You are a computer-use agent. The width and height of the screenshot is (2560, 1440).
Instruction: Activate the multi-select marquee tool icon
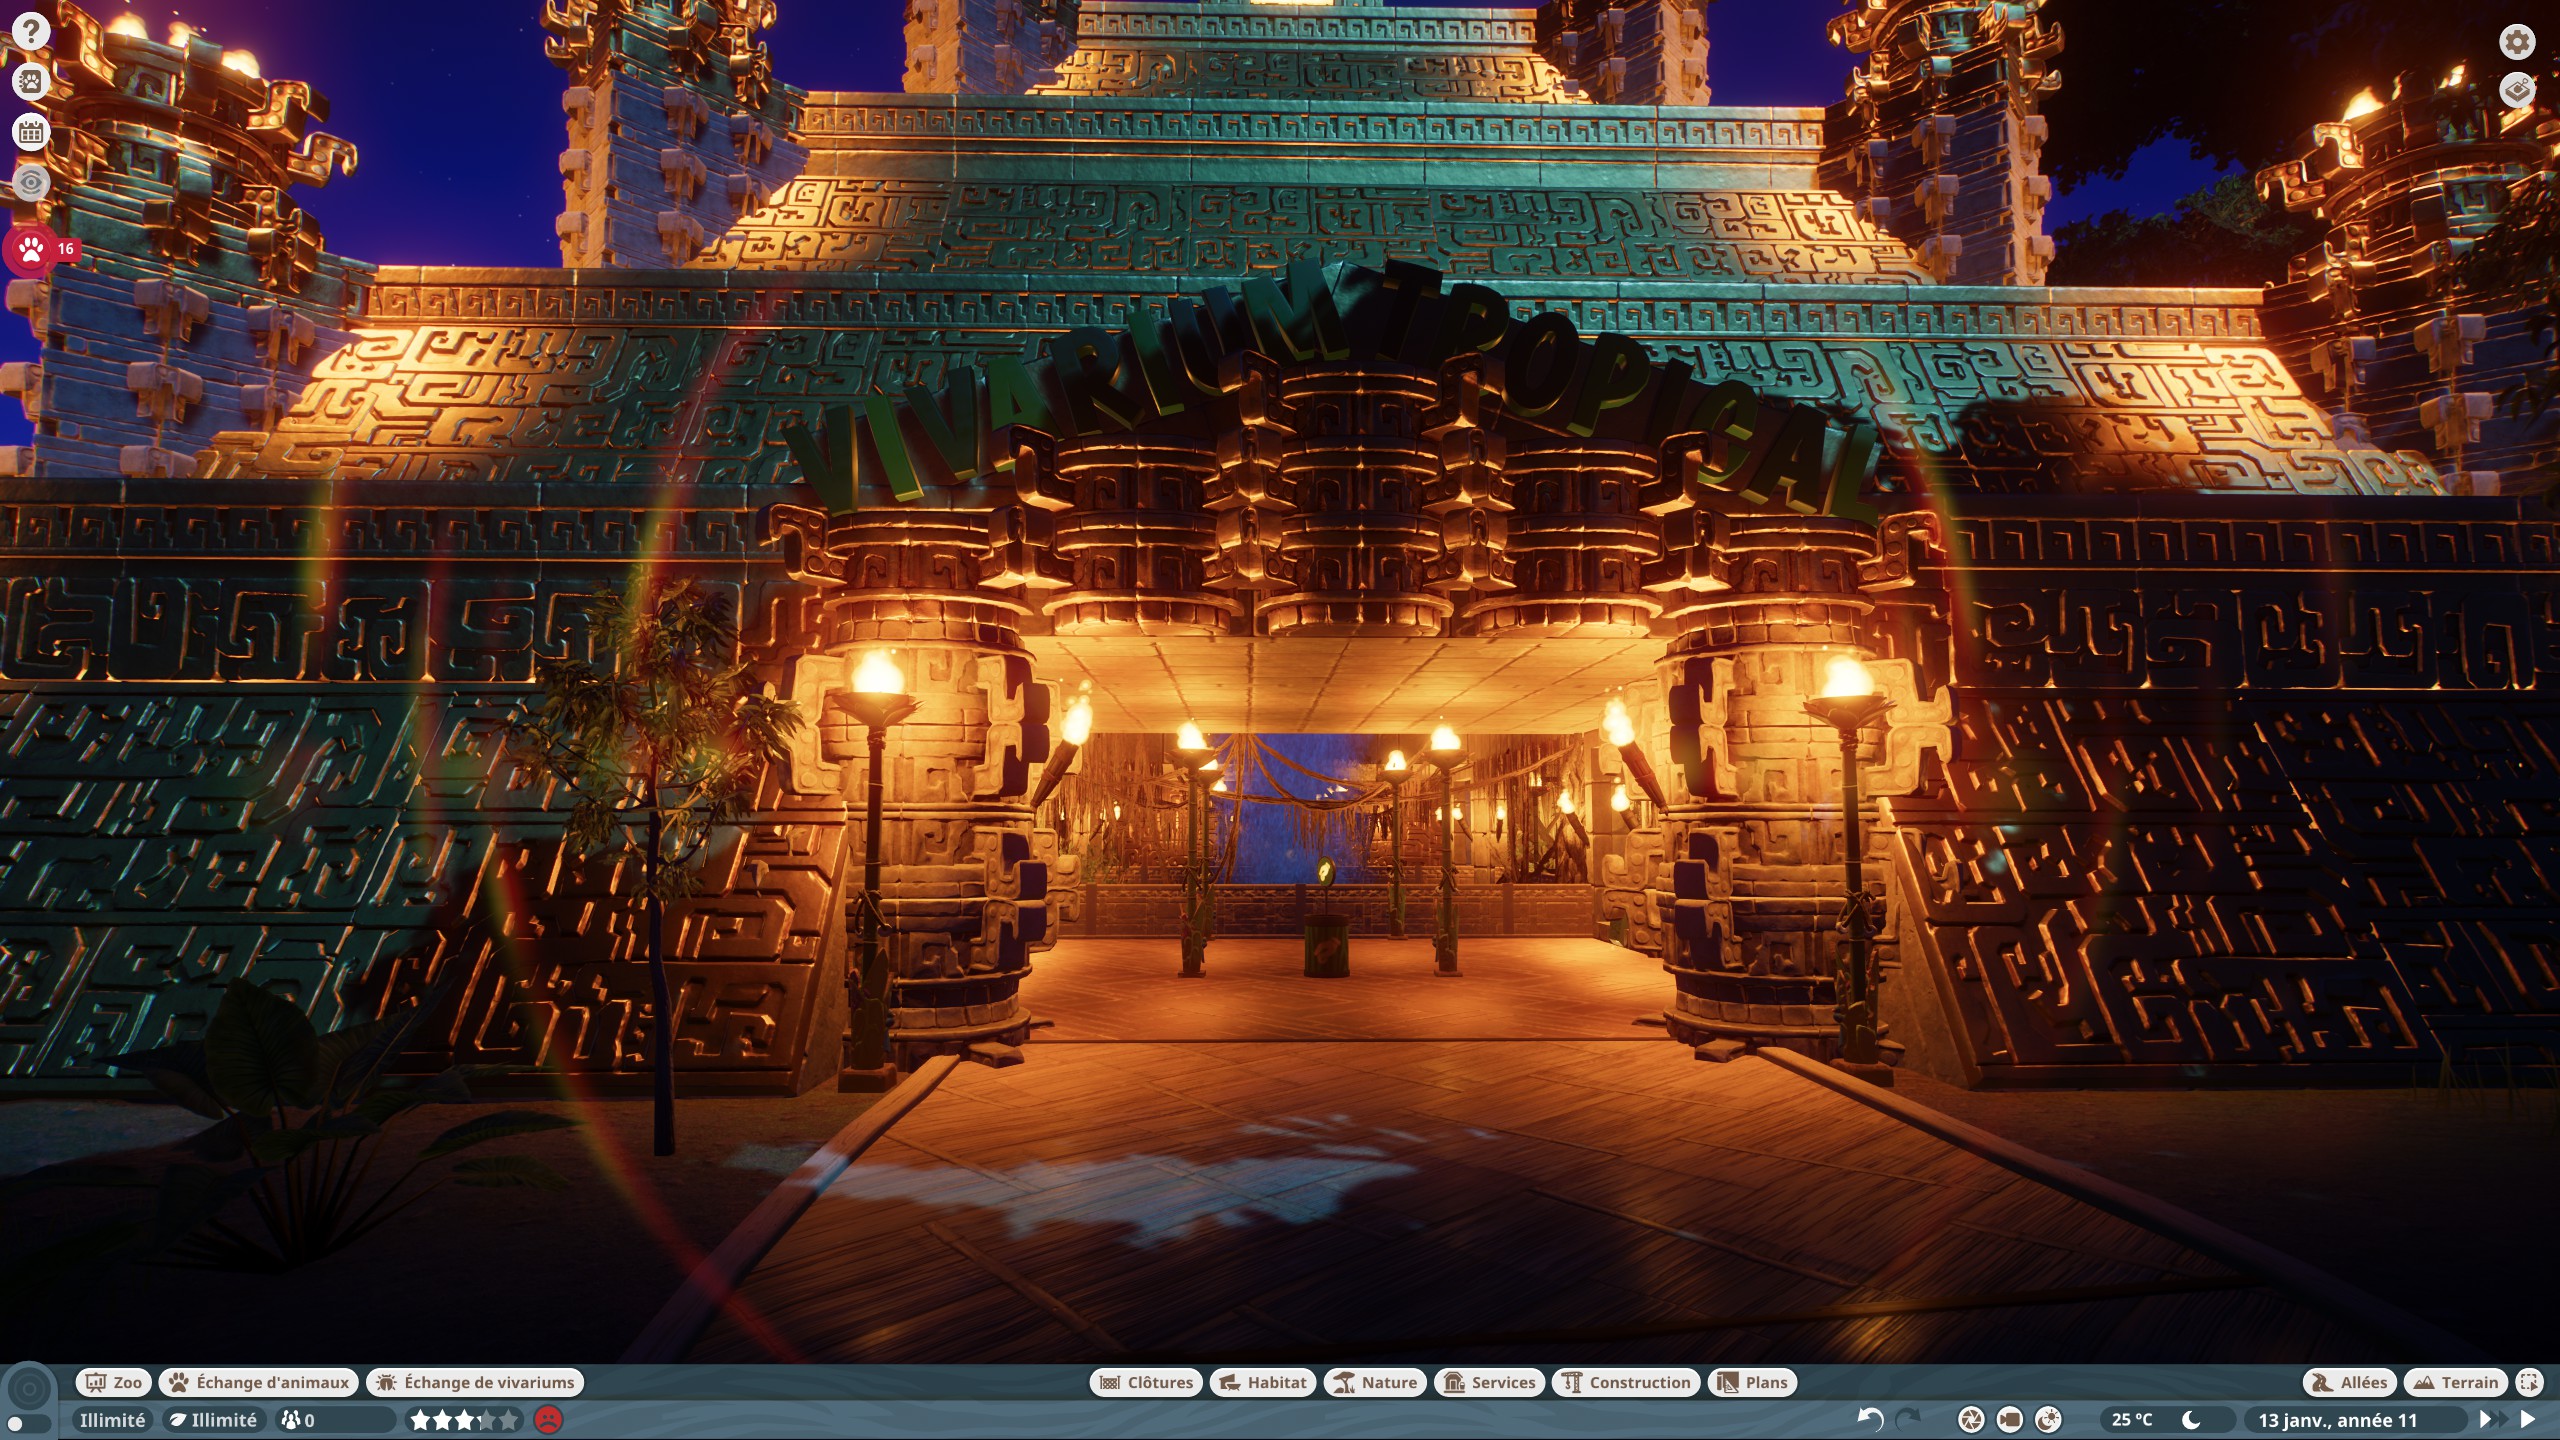click(2529, 1382)
